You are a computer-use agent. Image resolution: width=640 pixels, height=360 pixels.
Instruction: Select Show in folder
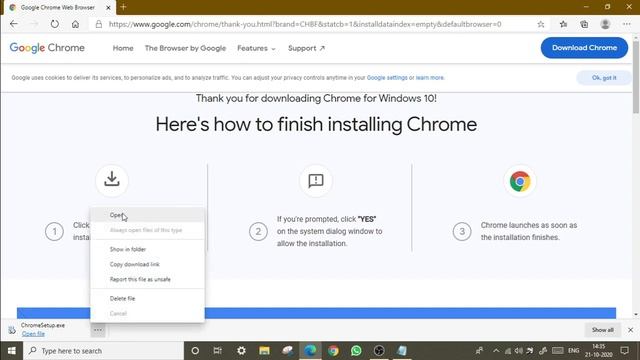coord(147,249)
